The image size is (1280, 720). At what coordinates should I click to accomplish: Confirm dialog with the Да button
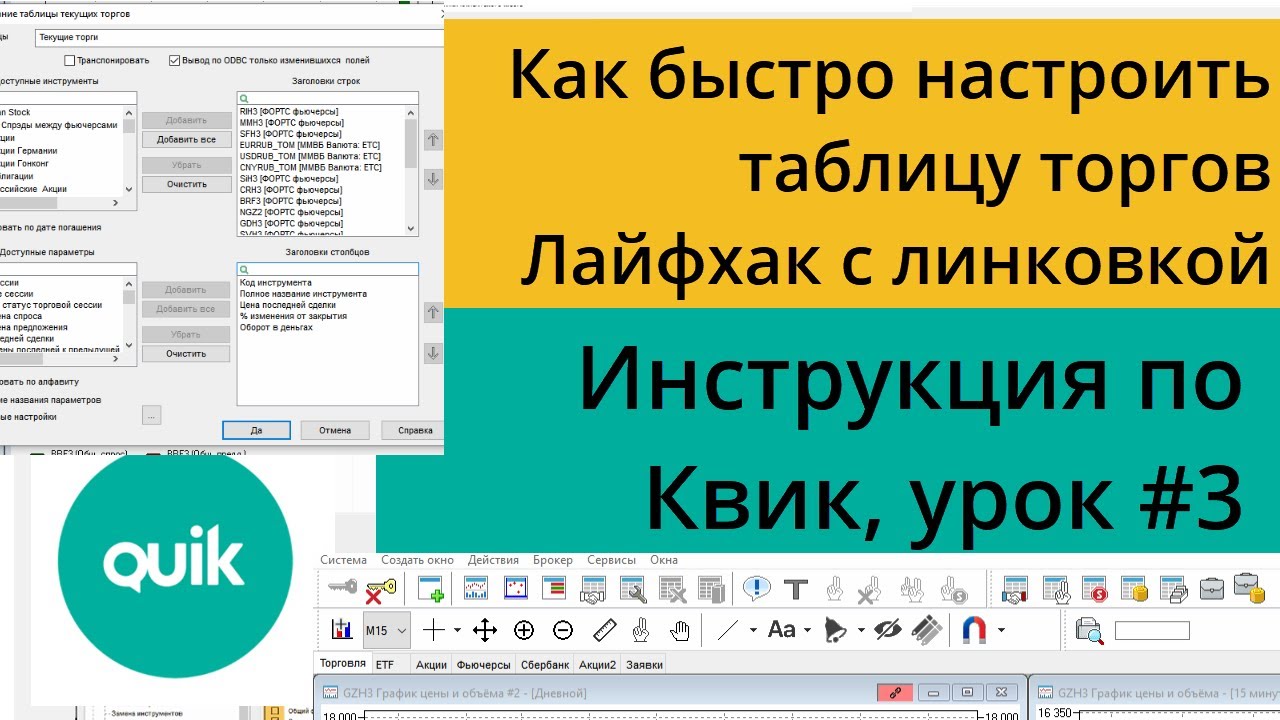pos(256,430)
